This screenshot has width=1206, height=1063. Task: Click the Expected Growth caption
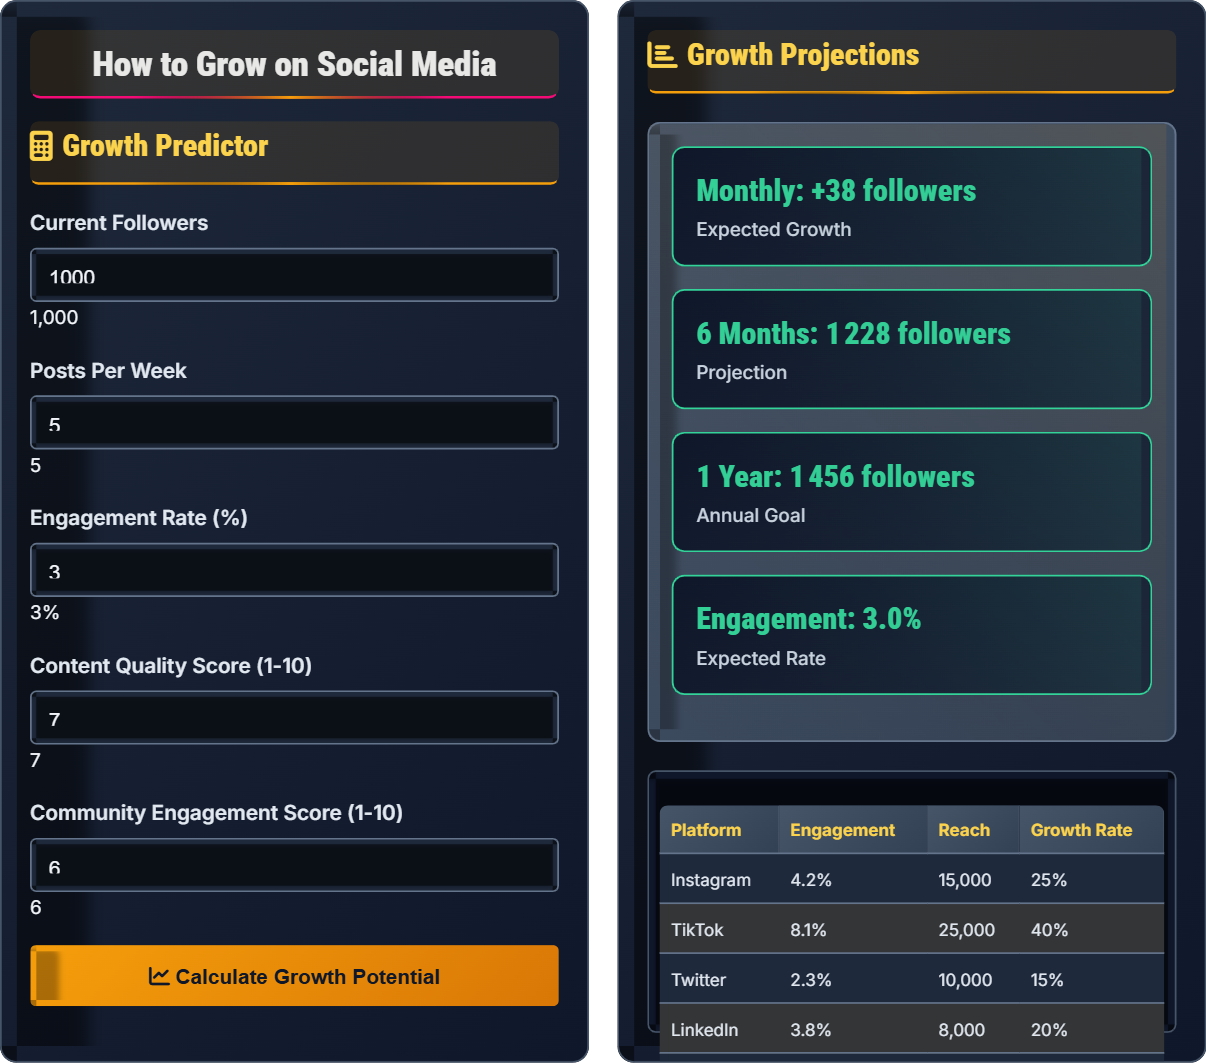(774, 229)
